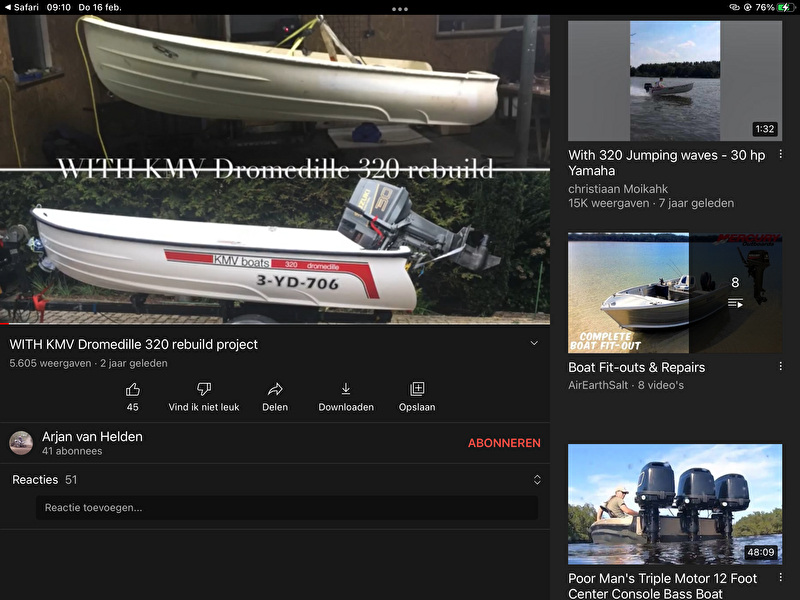Tap the like count '45'
Image resolution: width=800 pixels, height=600 pixels.
133,407
